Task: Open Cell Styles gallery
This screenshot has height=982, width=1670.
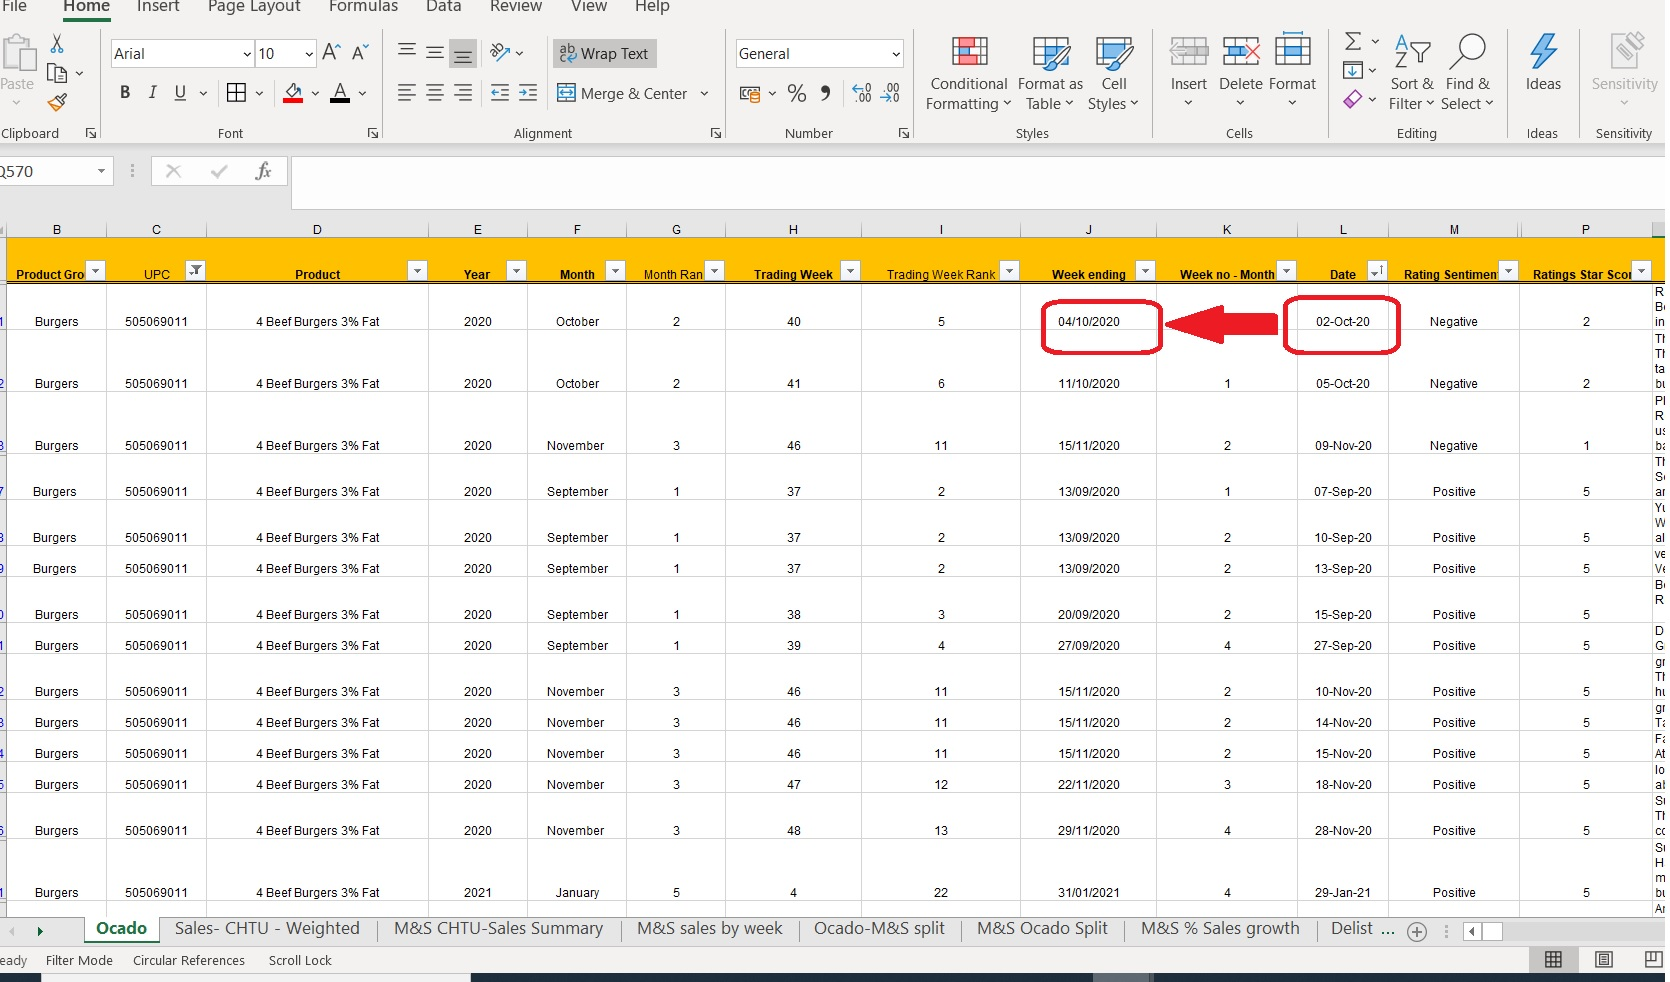Action: 1113,74
